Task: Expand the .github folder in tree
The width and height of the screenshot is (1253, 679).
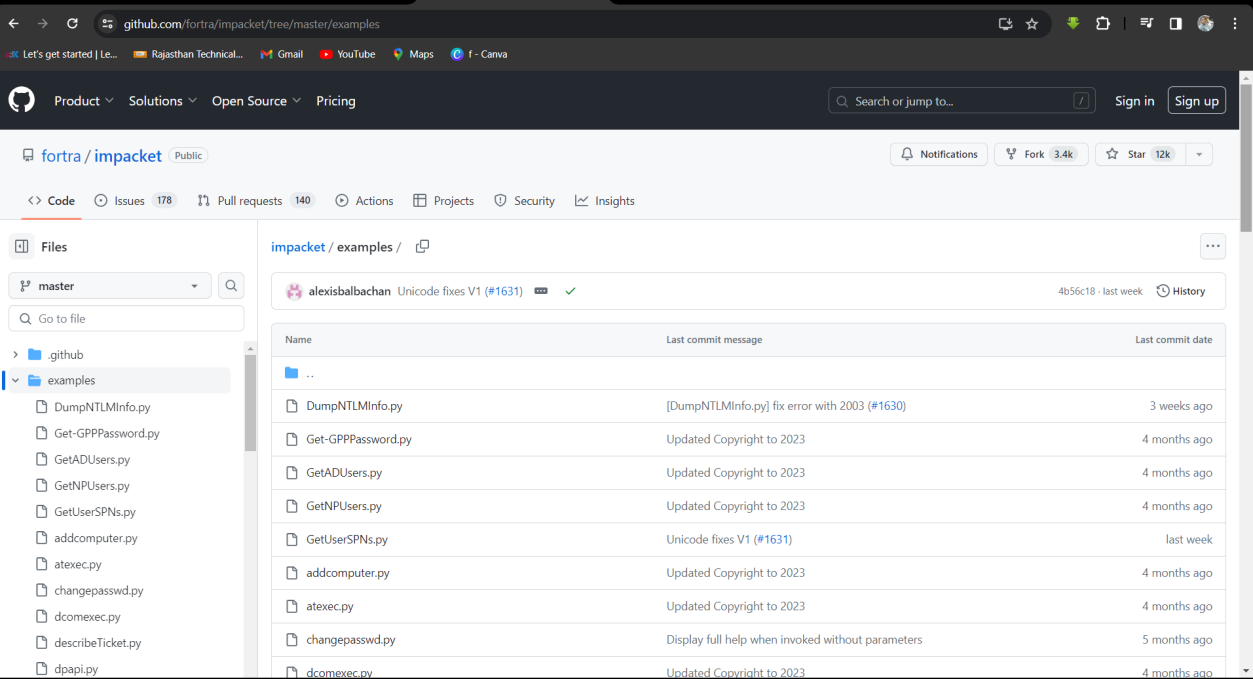Action: (x=15, y=355)
